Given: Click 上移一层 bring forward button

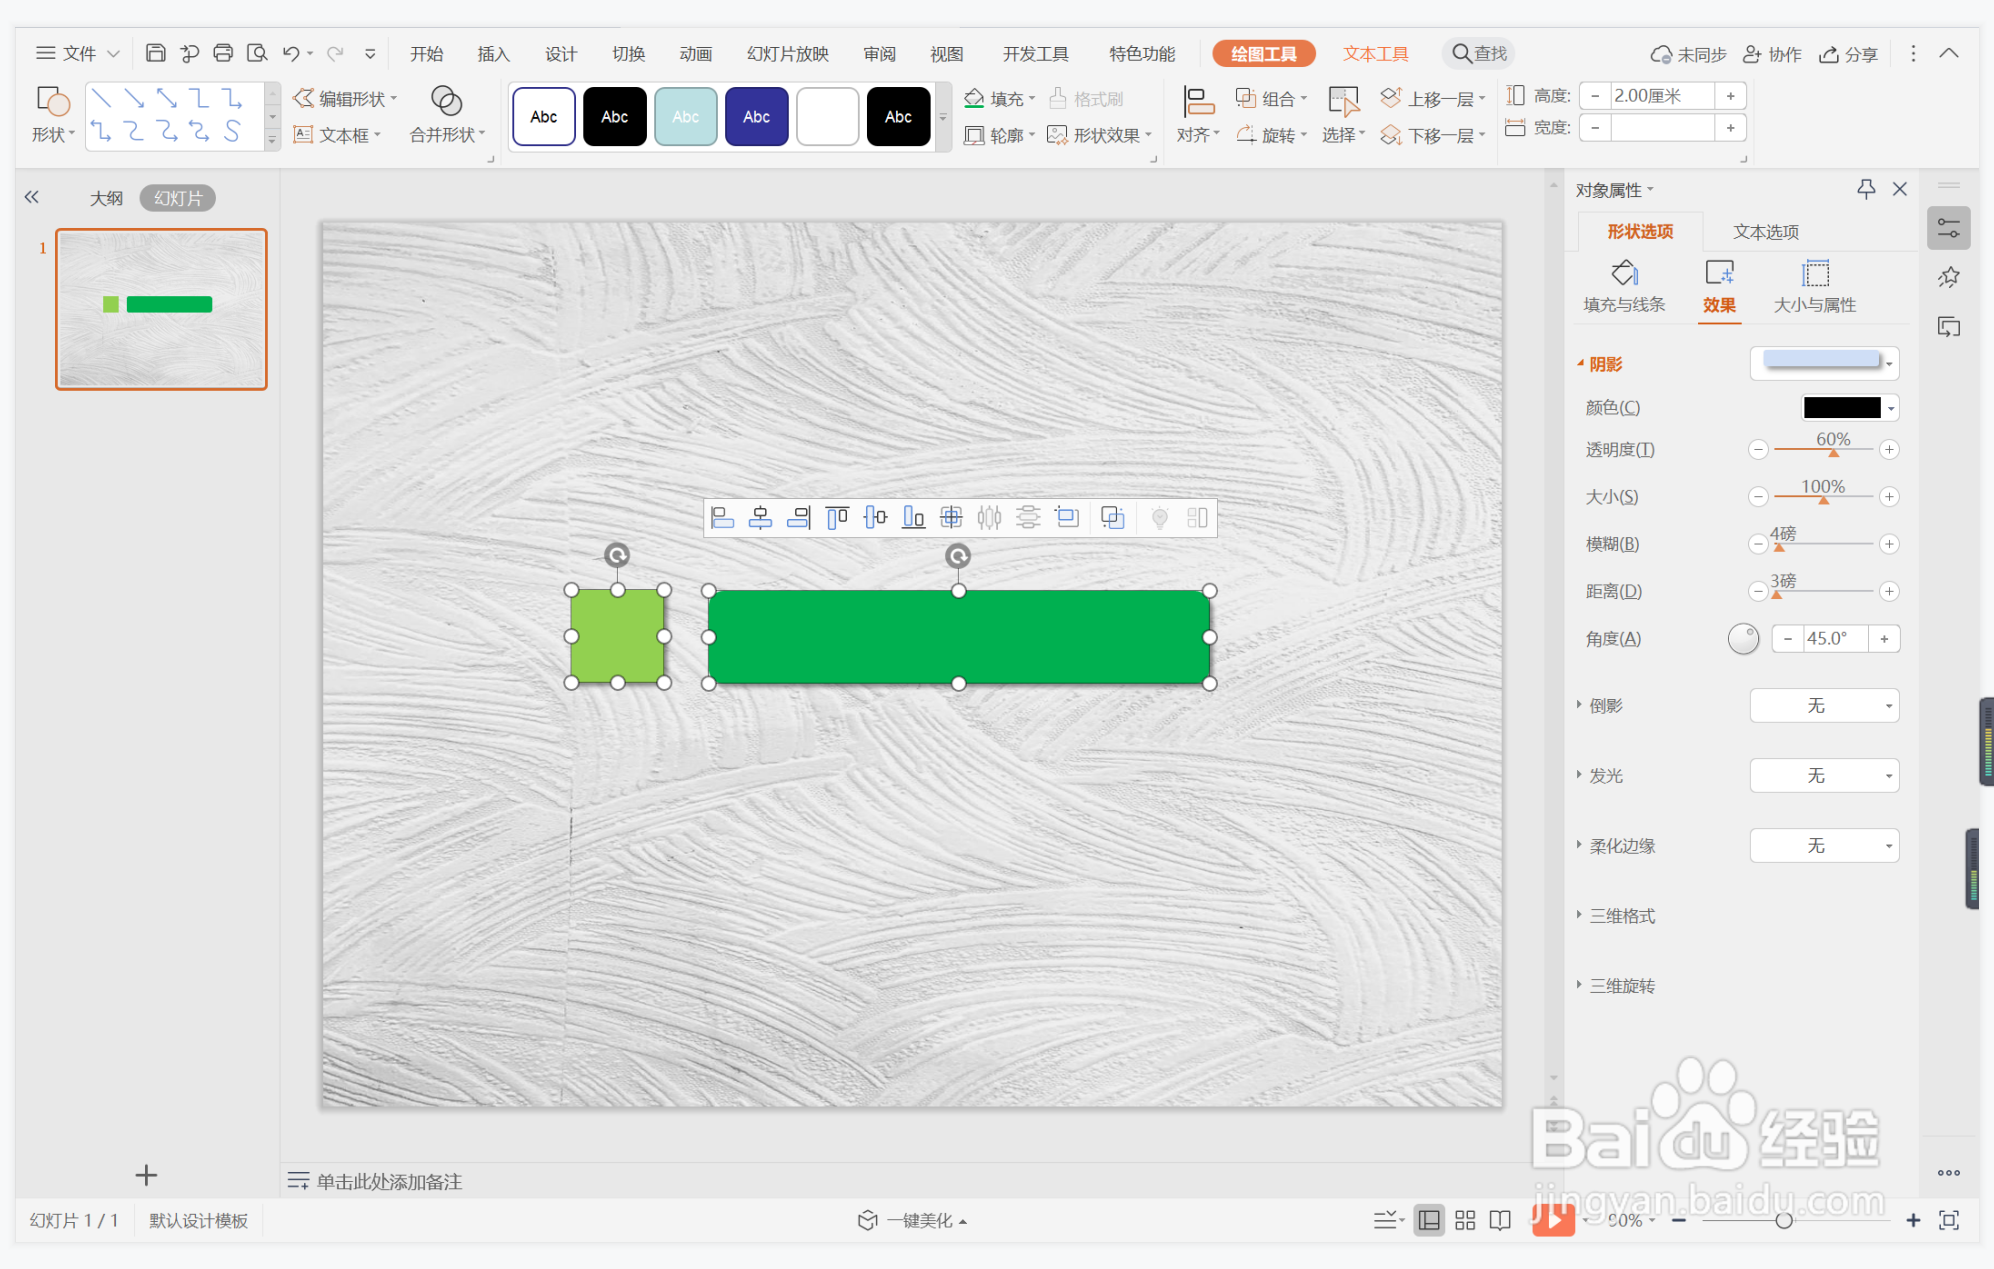Looking at the screenshot, I should 1432,98.
